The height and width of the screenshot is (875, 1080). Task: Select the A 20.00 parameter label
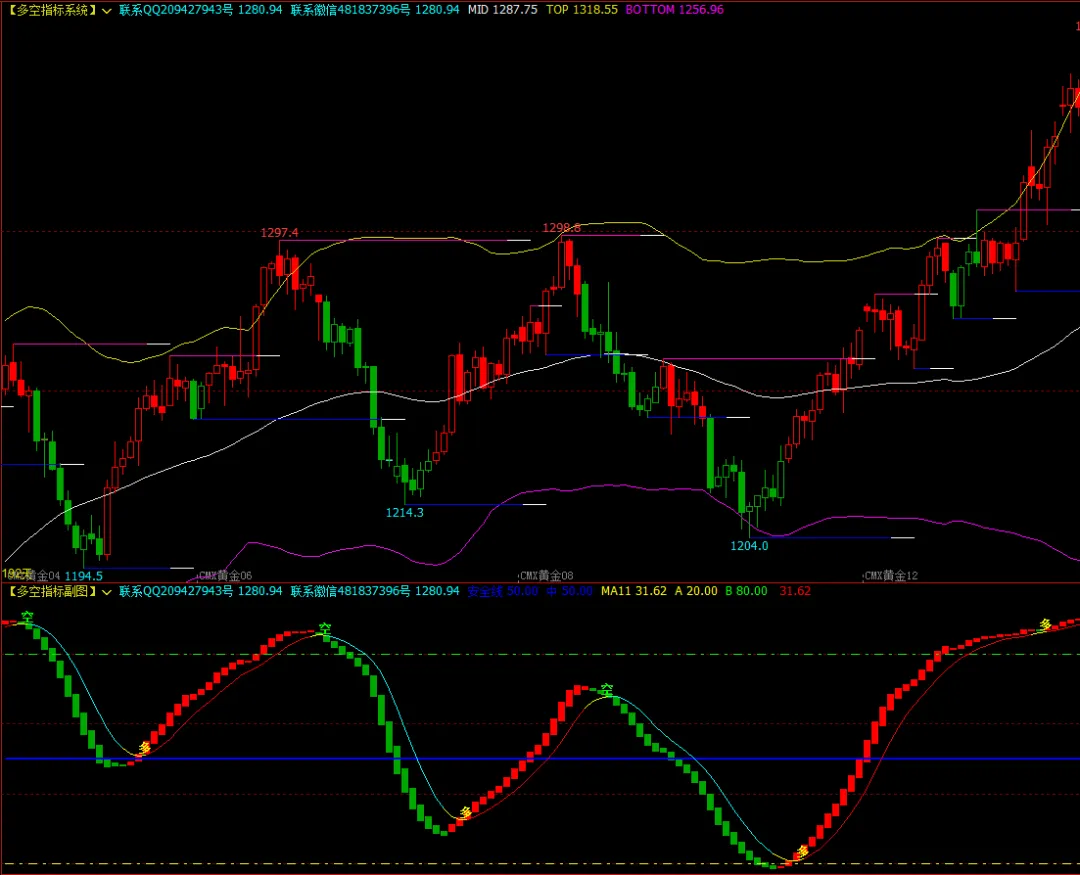tap(696, 591)
